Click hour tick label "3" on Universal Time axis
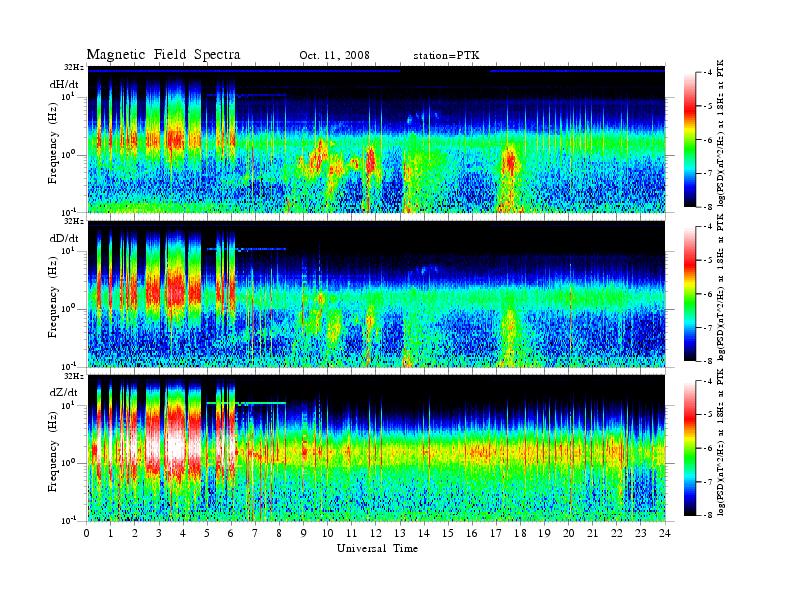Screen dimensions: 792x612 click(x=159, y=533)
